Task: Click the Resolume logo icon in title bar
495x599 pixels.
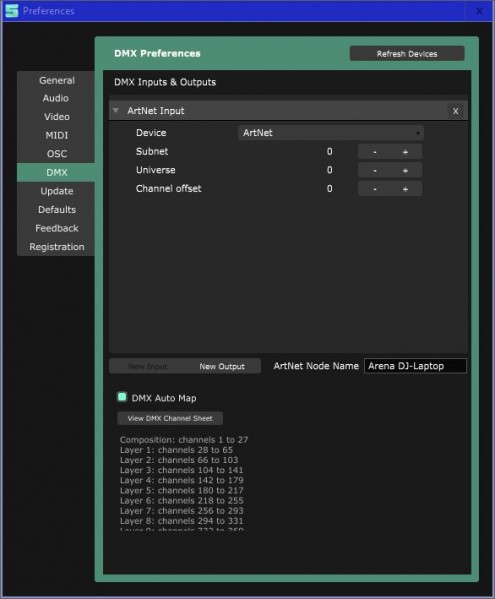Action: 12,11
